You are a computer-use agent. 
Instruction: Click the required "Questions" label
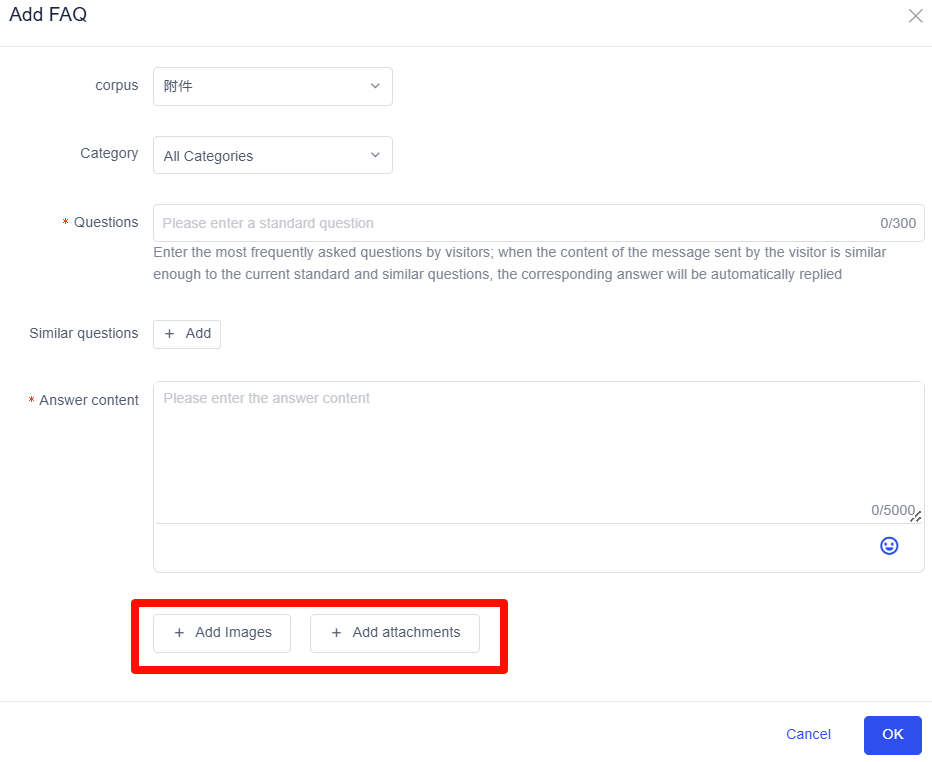[x=106, y=223]
